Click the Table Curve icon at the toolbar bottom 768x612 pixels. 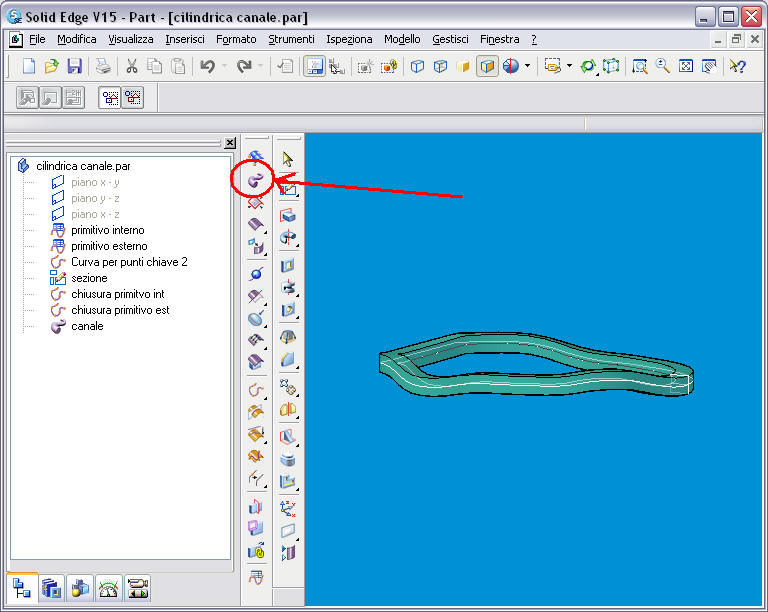(255, 578)
